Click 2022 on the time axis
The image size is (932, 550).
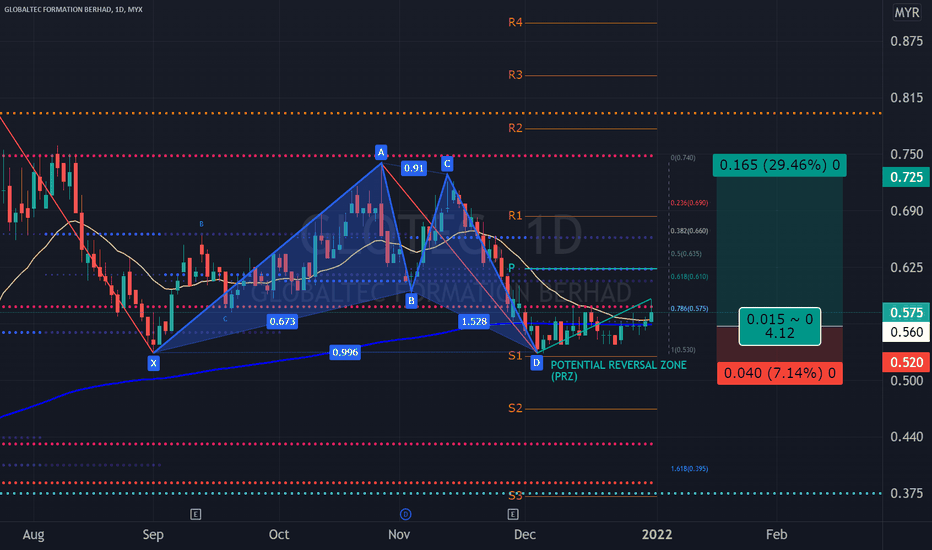click(x=657, y=535)
